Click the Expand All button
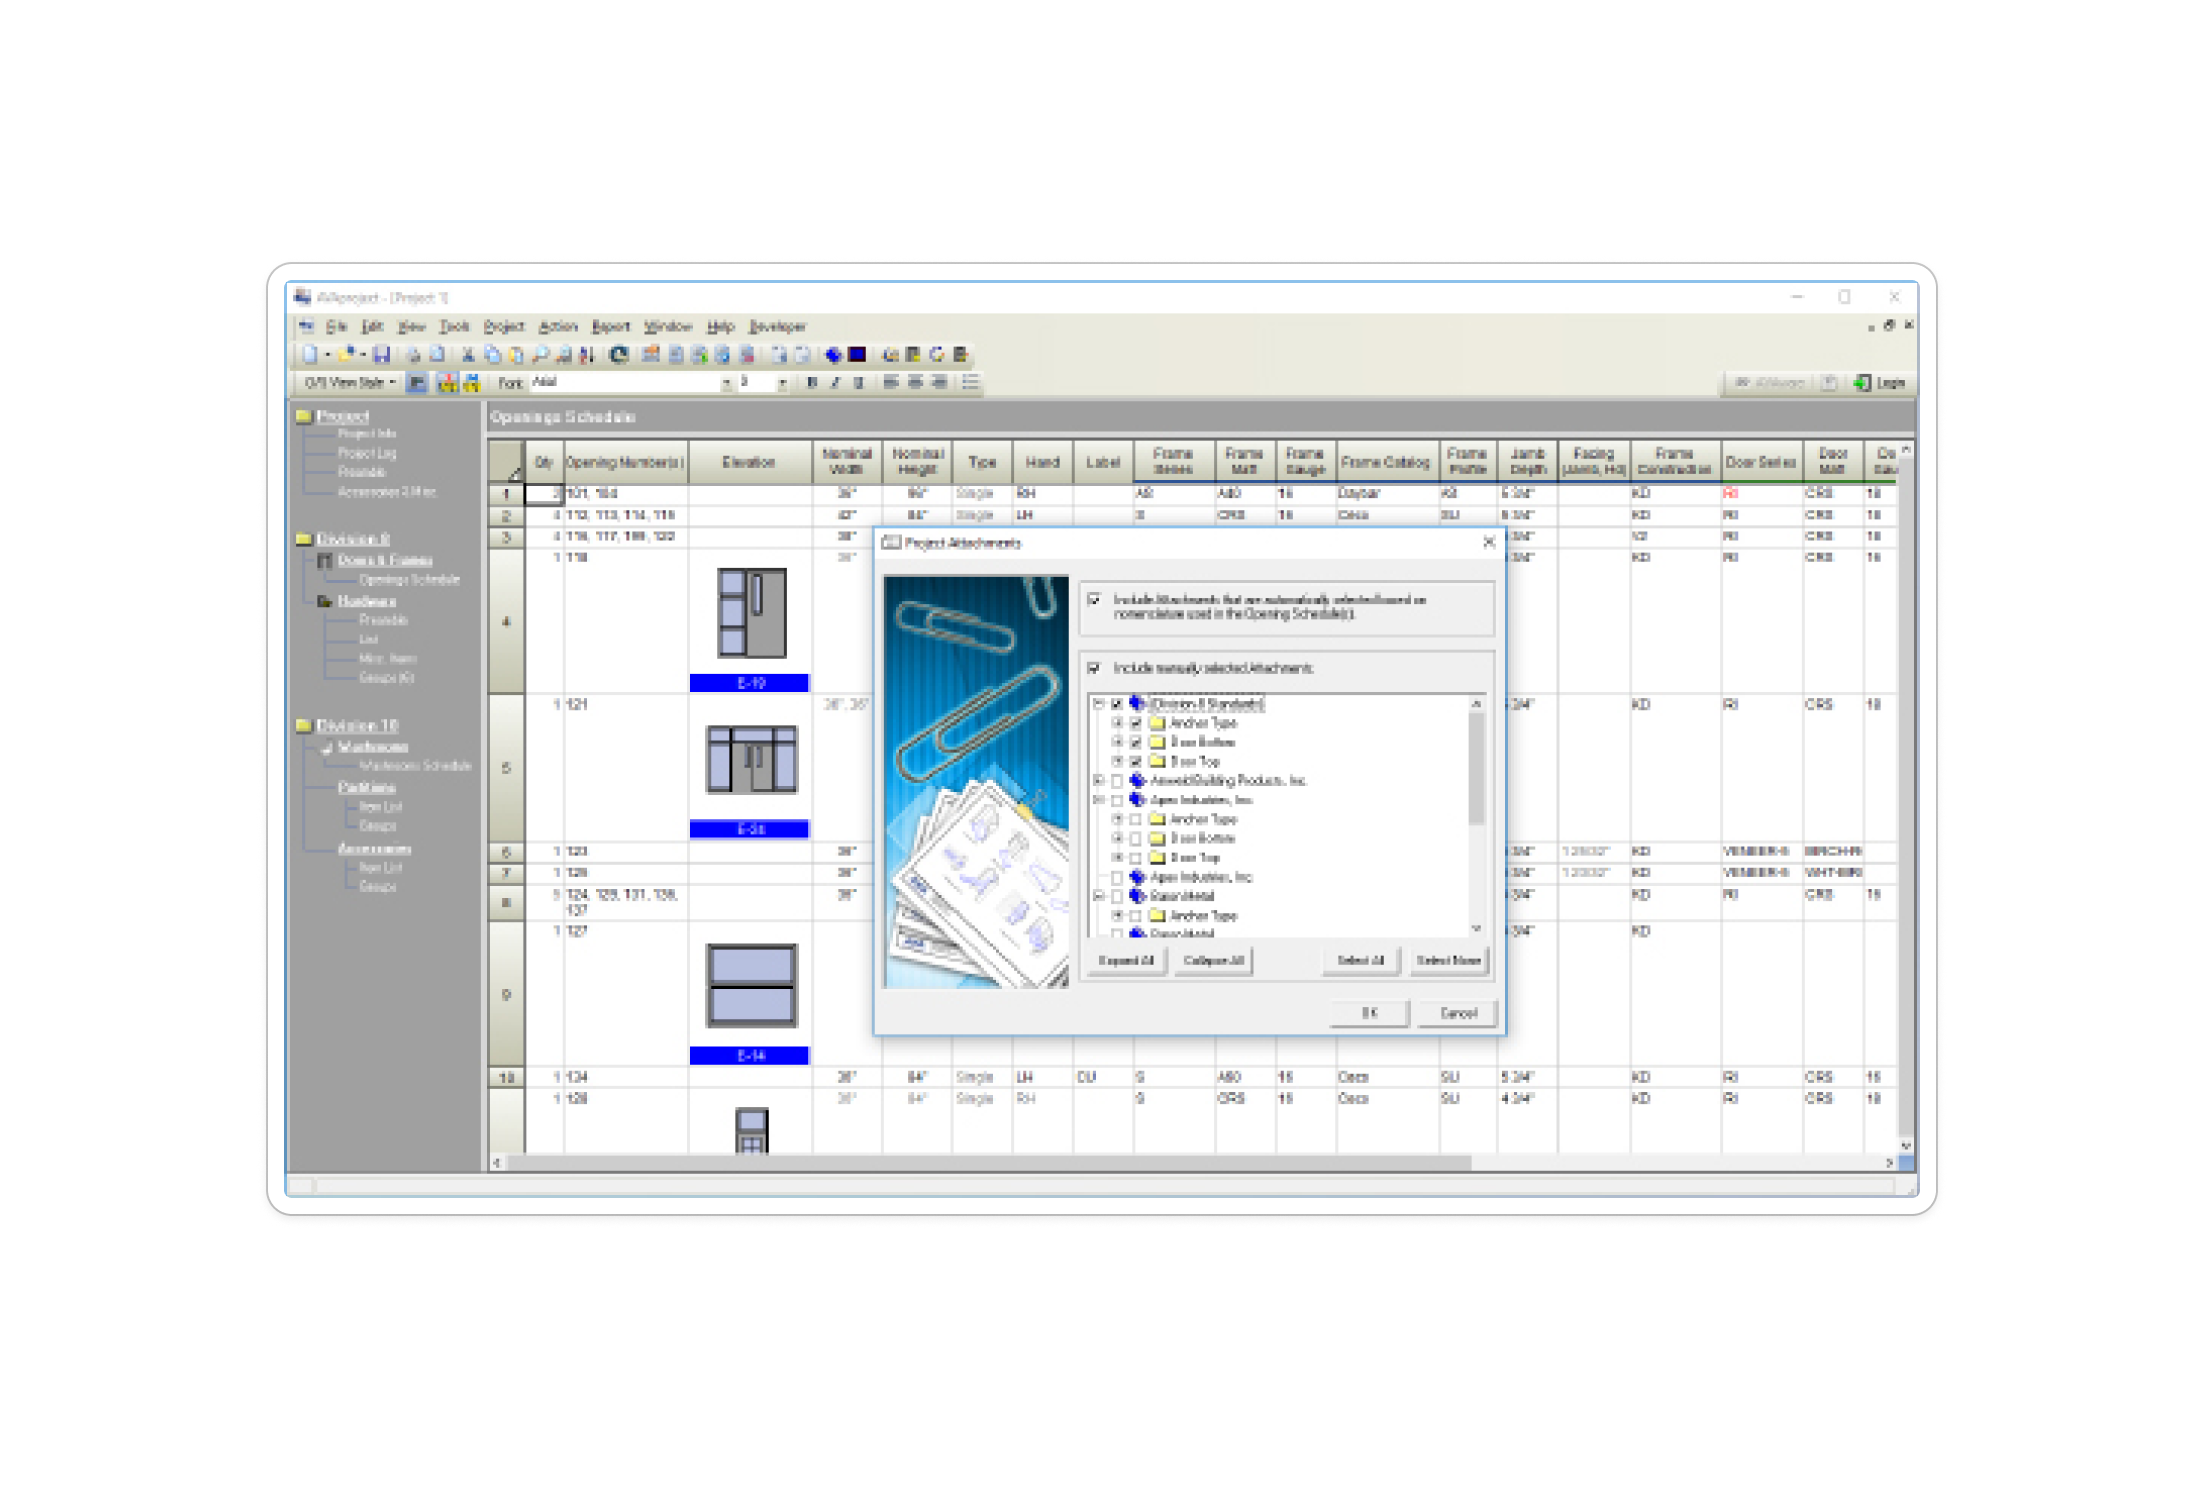 tap(1125, 961)
